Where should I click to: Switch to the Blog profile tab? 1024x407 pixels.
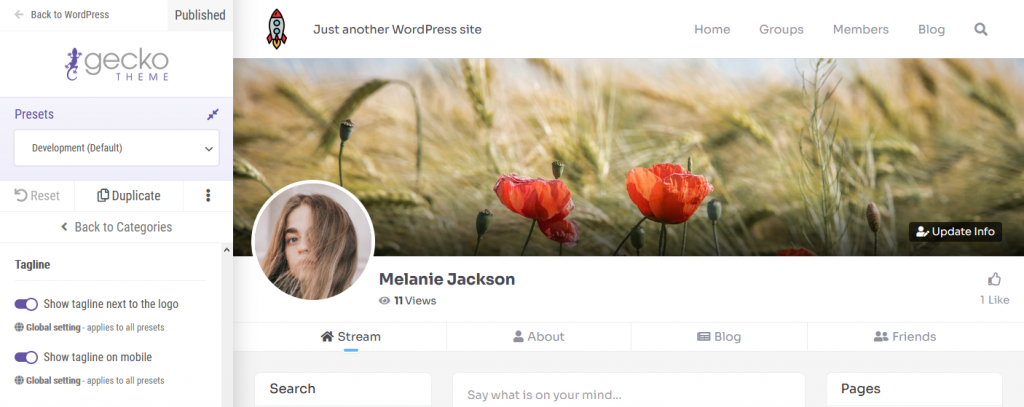tap(719, 337)
